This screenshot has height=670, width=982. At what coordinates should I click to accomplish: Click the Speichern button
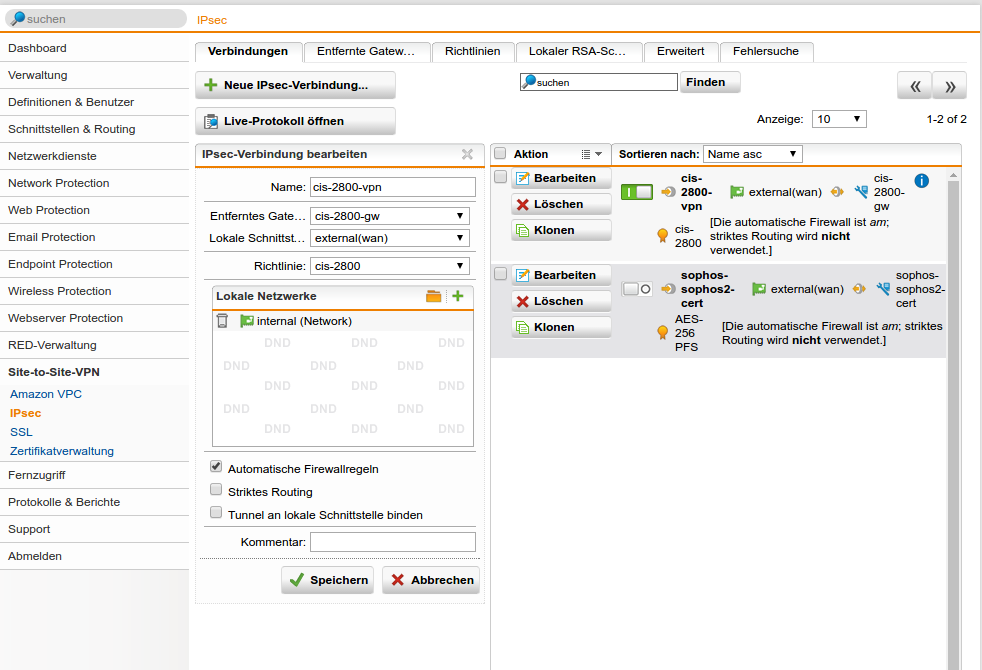(x=327, y=580)
